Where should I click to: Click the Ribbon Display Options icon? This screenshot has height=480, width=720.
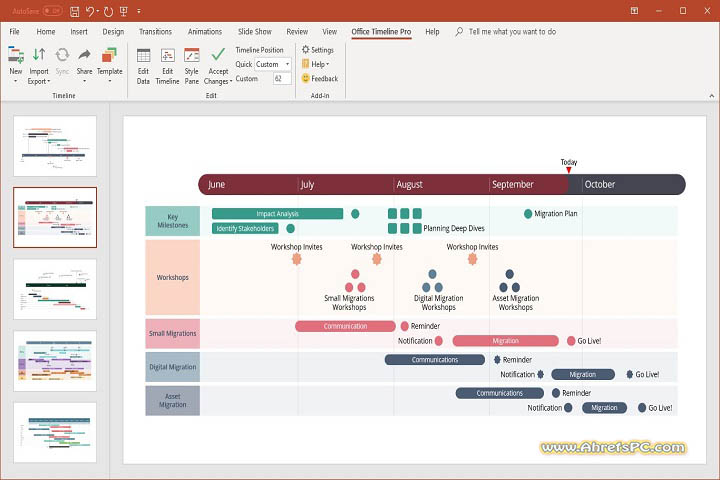(x=634, y=11)
